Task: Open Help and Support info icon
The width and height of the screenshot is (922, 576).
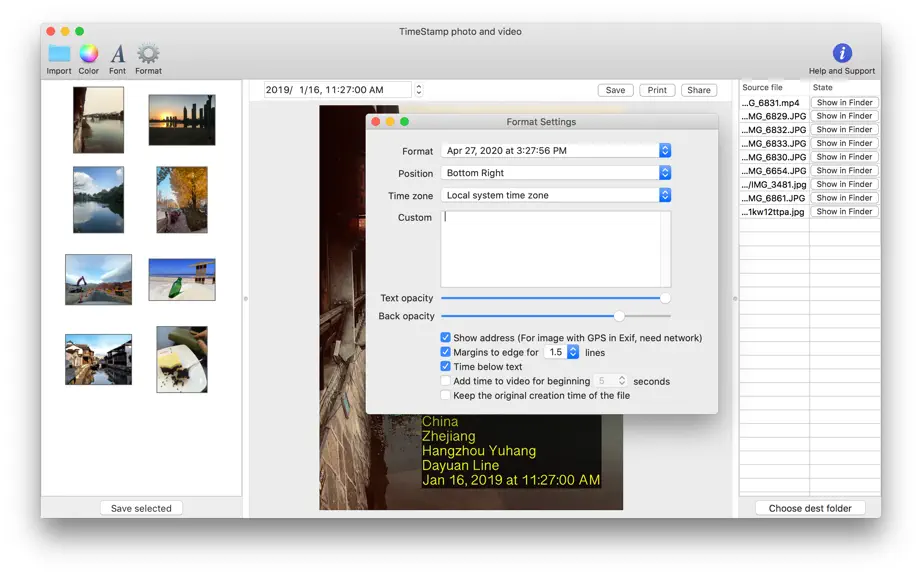Action: pos(842,53)
